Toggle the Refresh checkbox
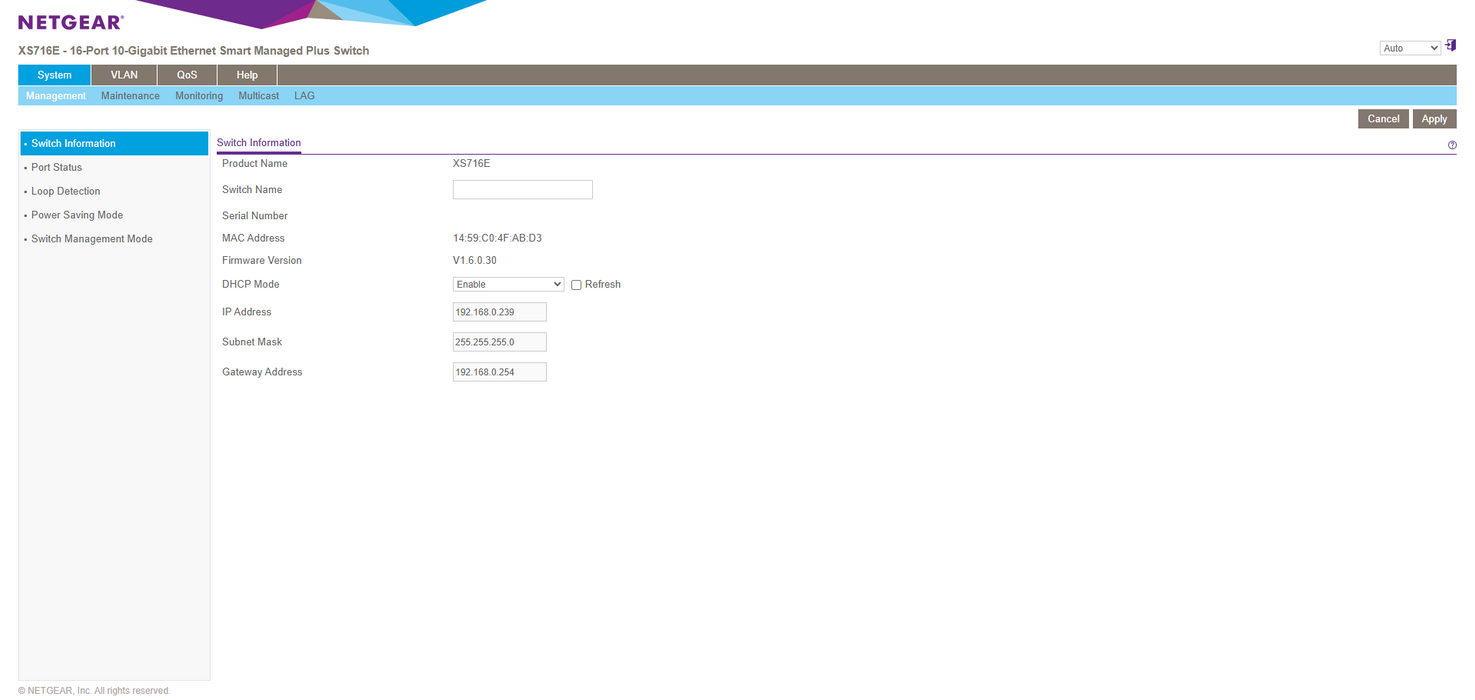1475x700 pixels. pyautogui.click(x=576, y=285)
